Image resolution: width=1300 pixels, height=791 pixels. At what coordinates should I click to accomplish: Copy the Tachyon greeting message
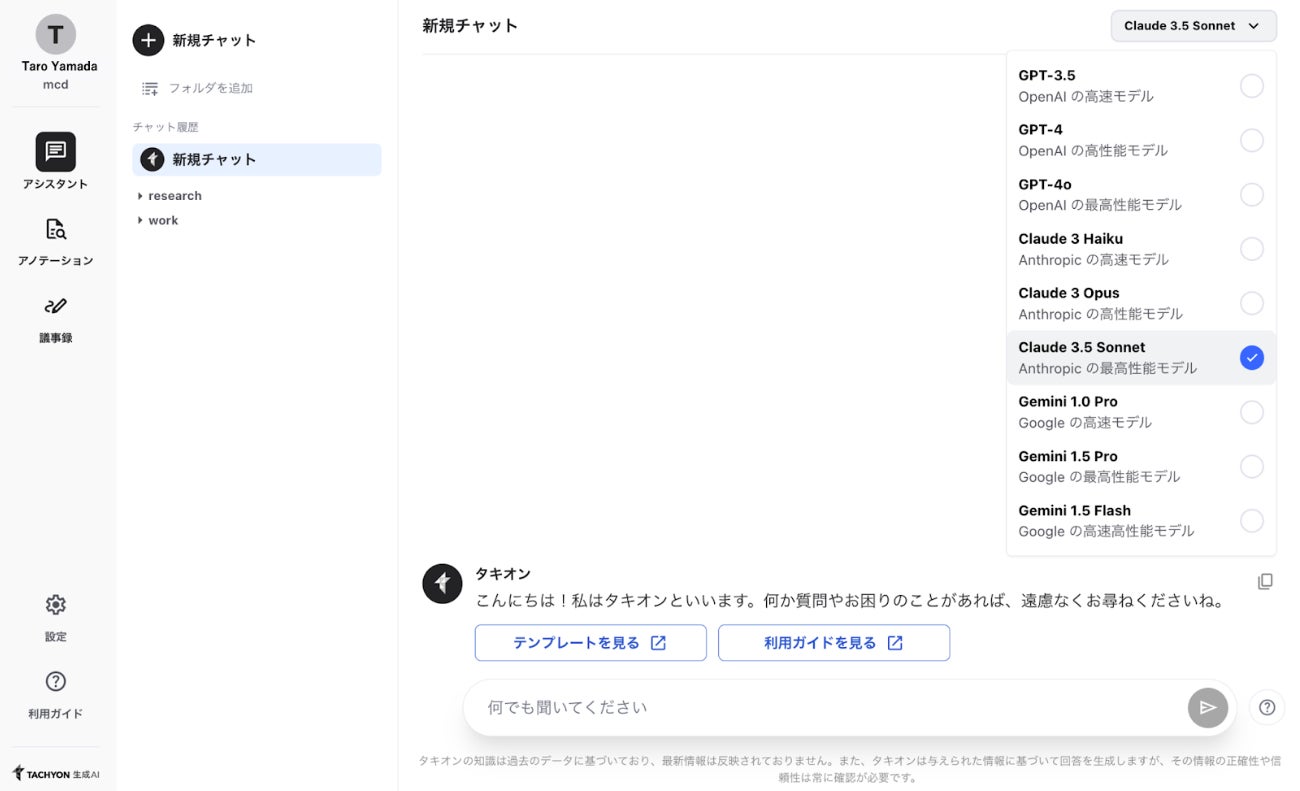[1265, 581]
